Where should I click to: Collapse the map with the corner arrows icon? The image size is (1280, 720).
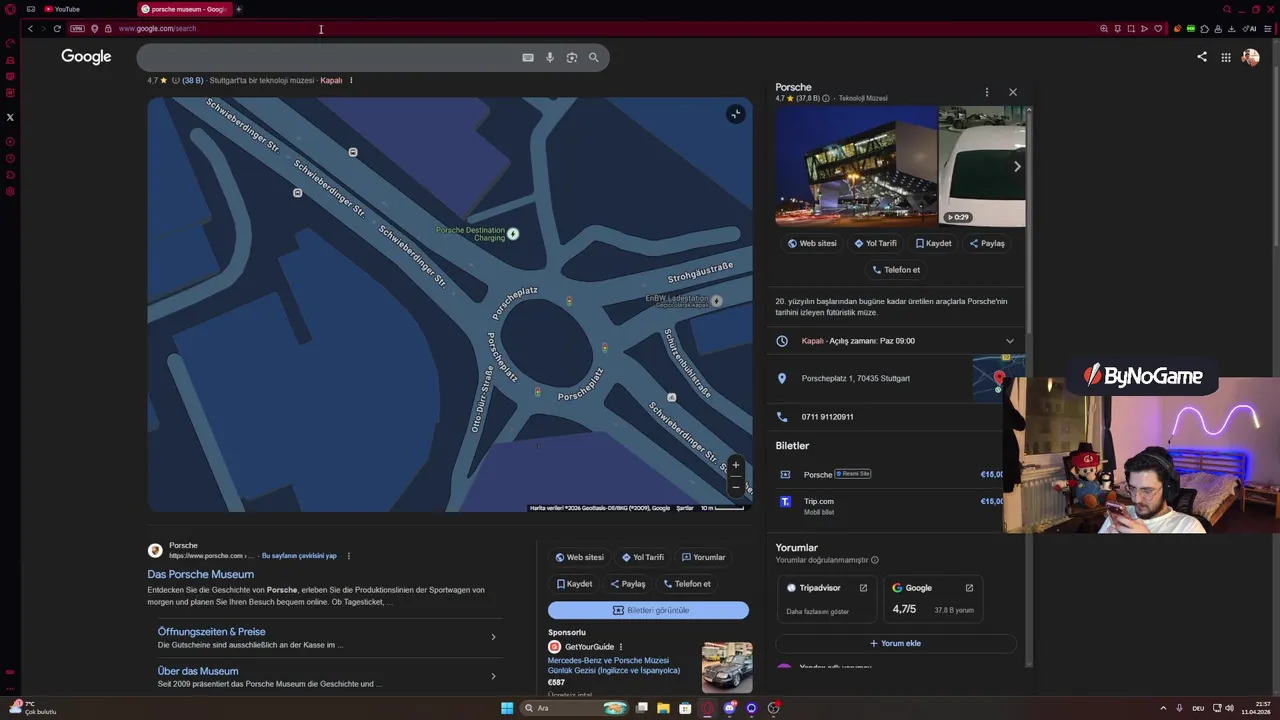(x=735, y=114)
